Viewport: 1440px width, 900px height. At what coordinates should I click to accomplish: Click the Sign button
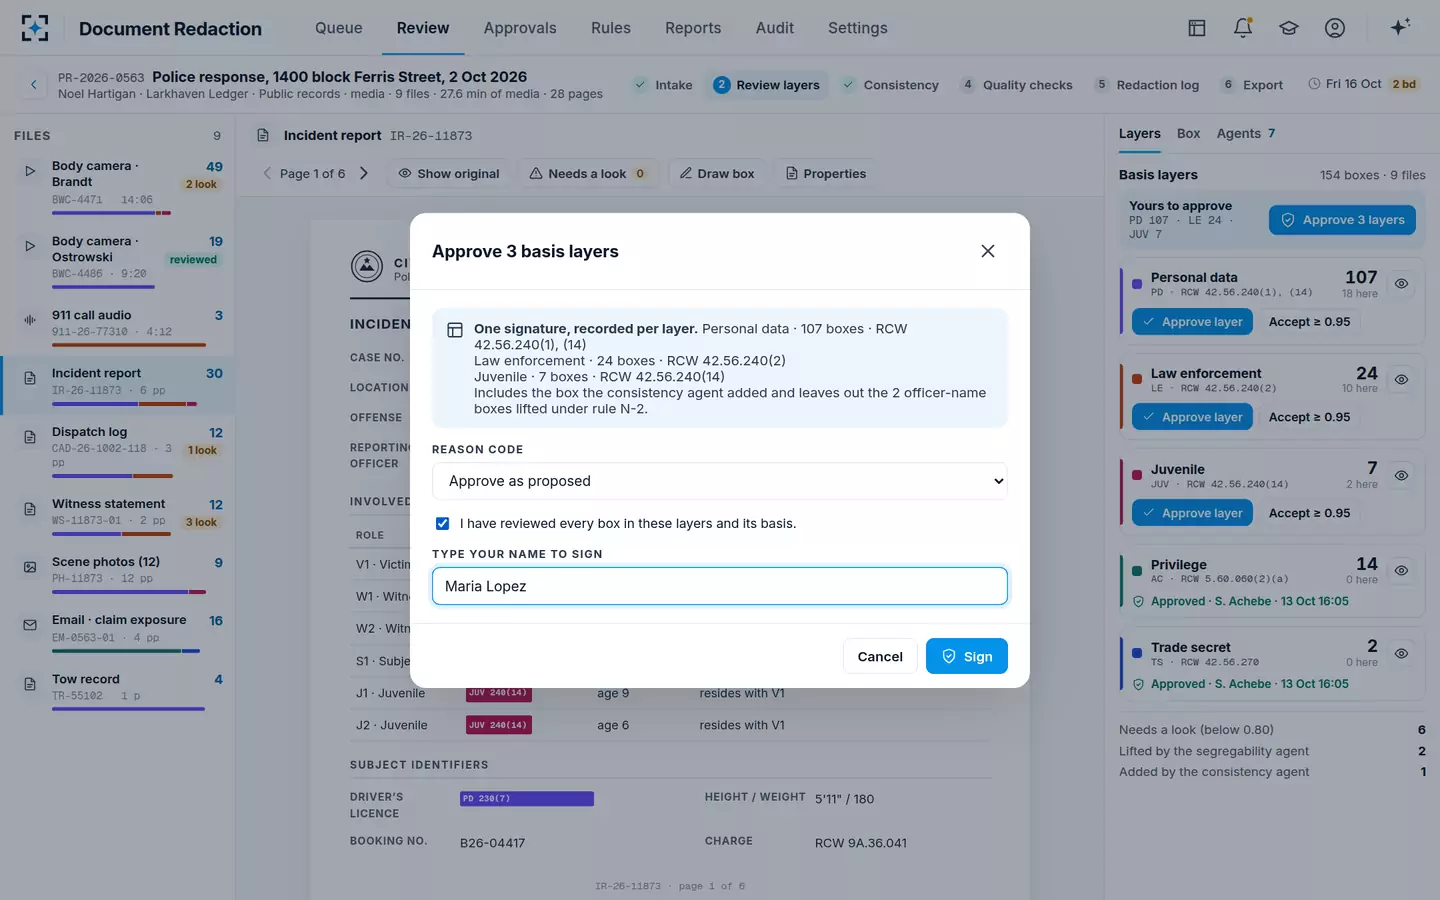(967, 656)
